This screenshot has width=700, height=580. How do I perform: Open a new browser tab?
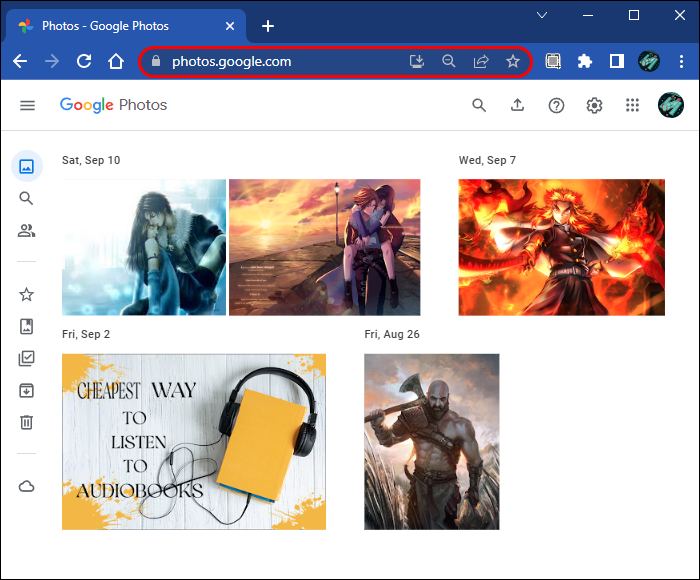[268, 26]
